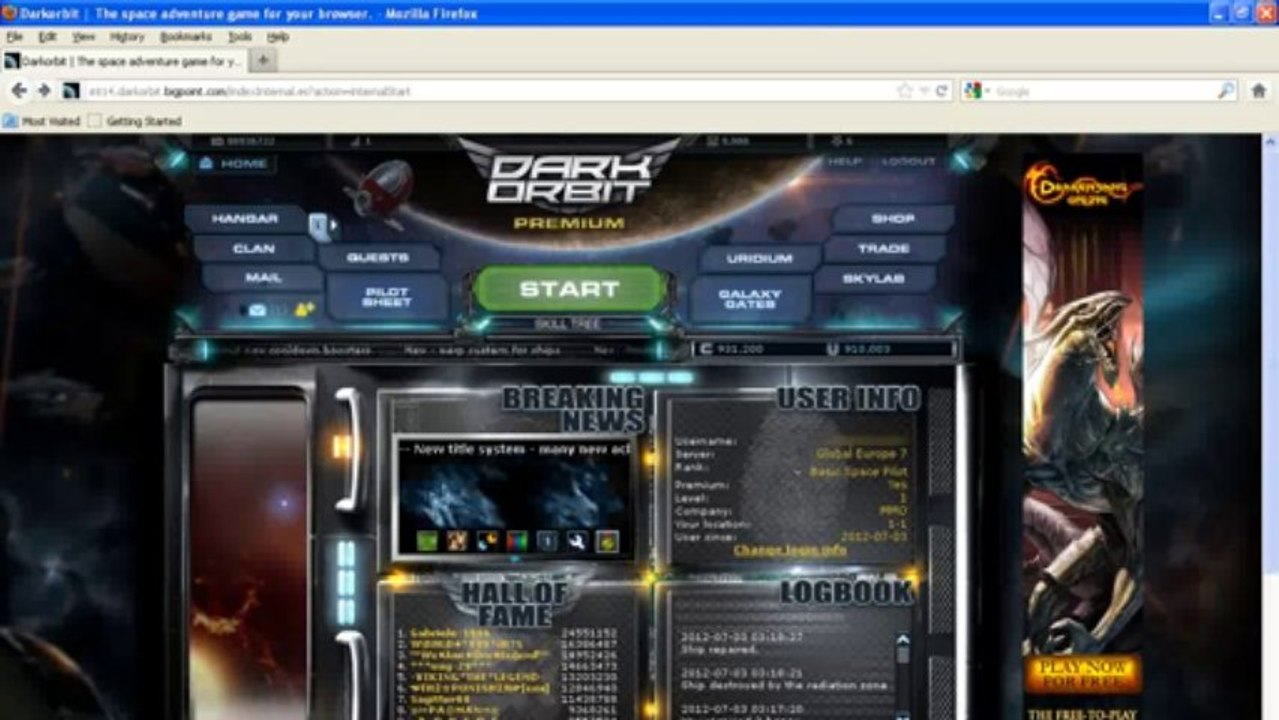Open the SKILL TREE below Start

click(x=568, y=324)
